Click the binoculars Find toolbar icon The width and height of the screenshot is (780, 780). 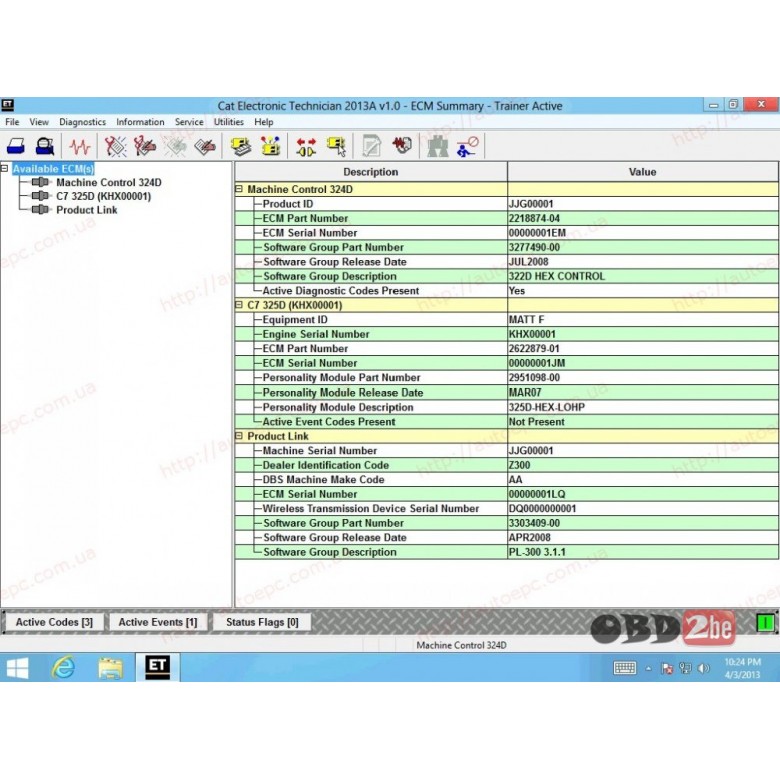(x=438, y=146)
